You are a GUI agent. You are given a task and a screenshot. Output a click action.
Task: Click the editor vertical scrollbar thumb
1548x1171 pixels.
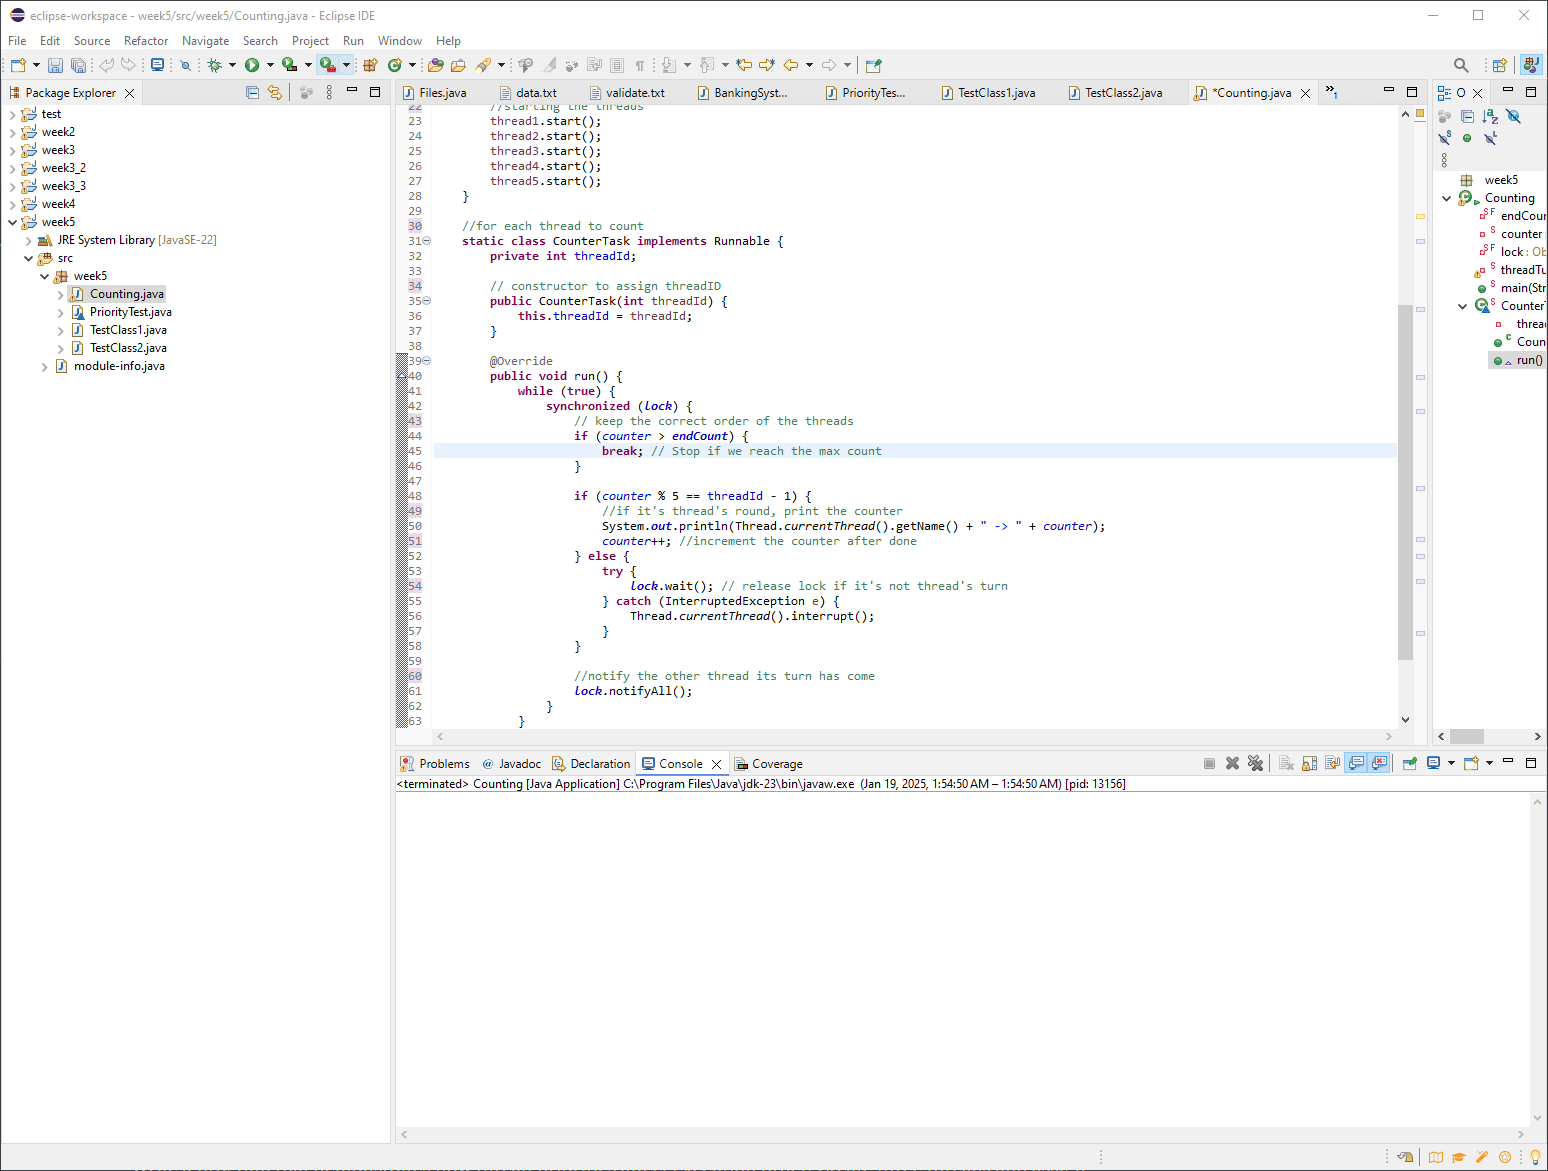1405,480
